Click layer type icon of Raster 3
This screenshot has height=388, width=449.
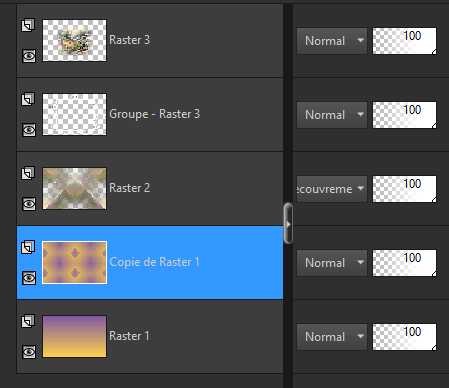(28, 25)
